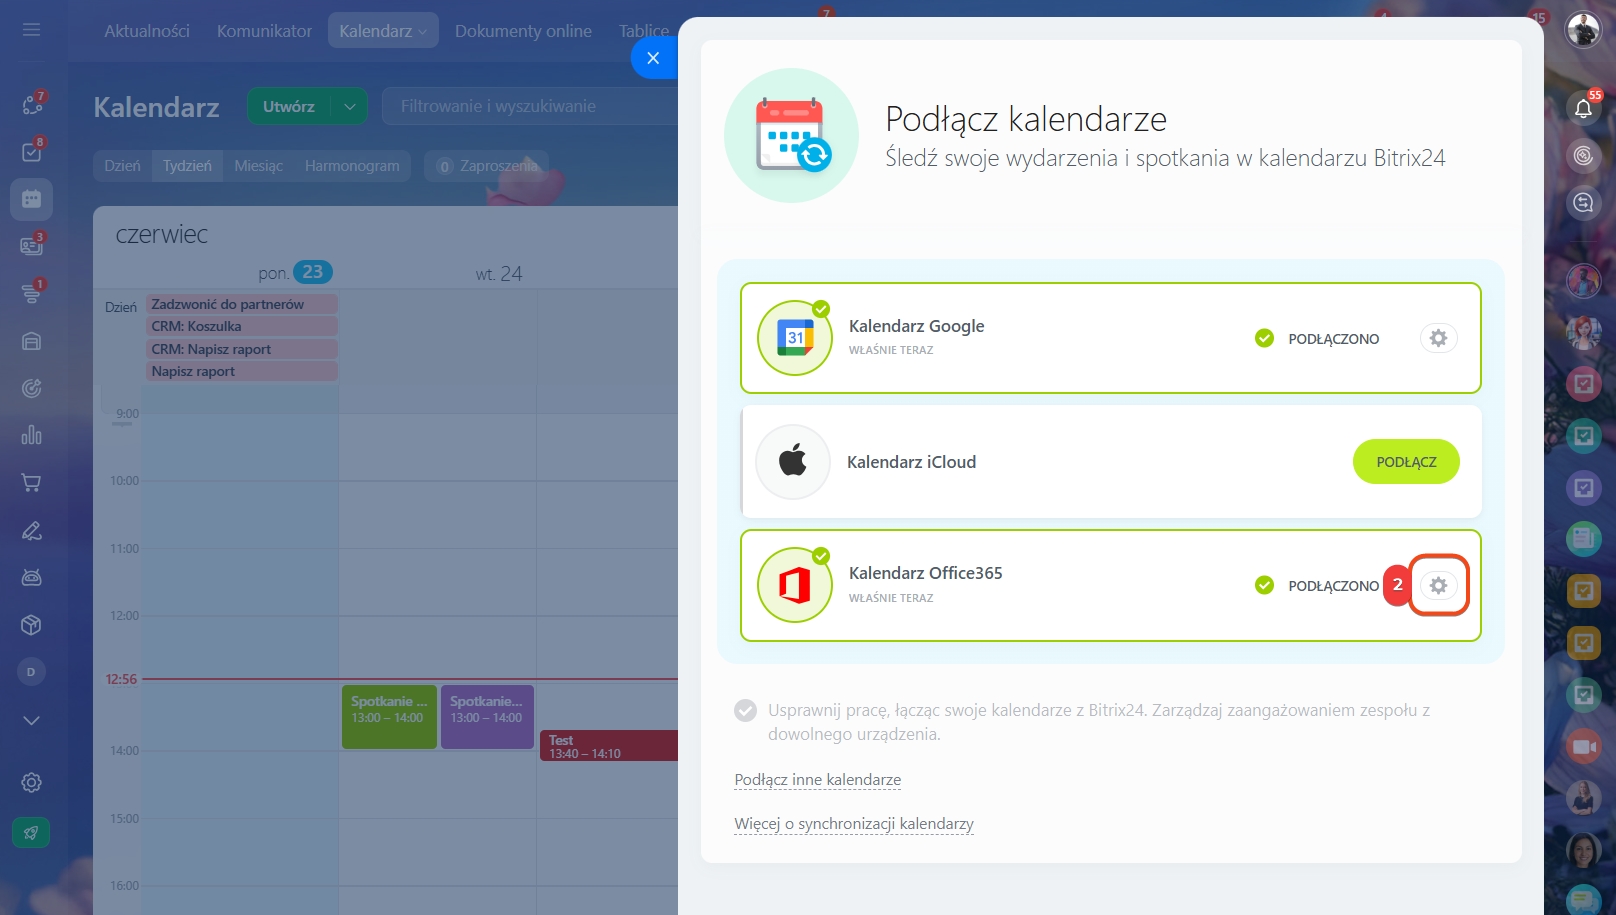The height and width of the screenshot is (915, 1616).
Task: Click the Google Calendar logo
Action: tap(795, 338)
